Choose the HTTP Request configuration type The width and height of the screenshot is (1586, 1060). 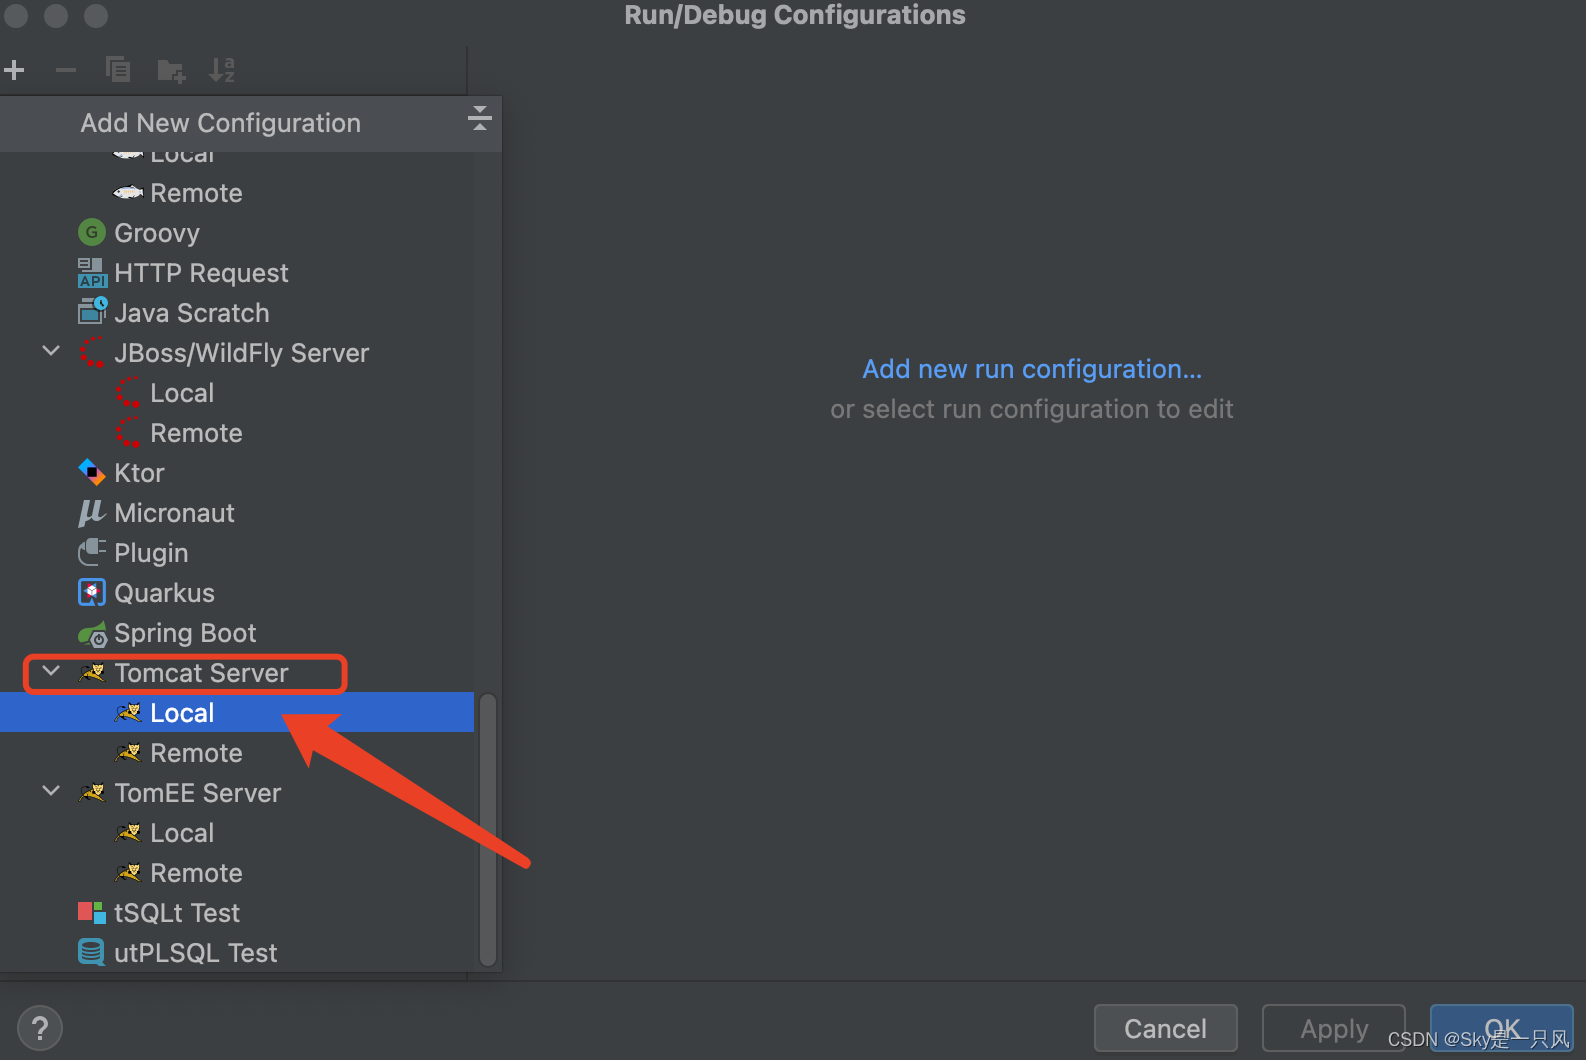coord(237,272)
